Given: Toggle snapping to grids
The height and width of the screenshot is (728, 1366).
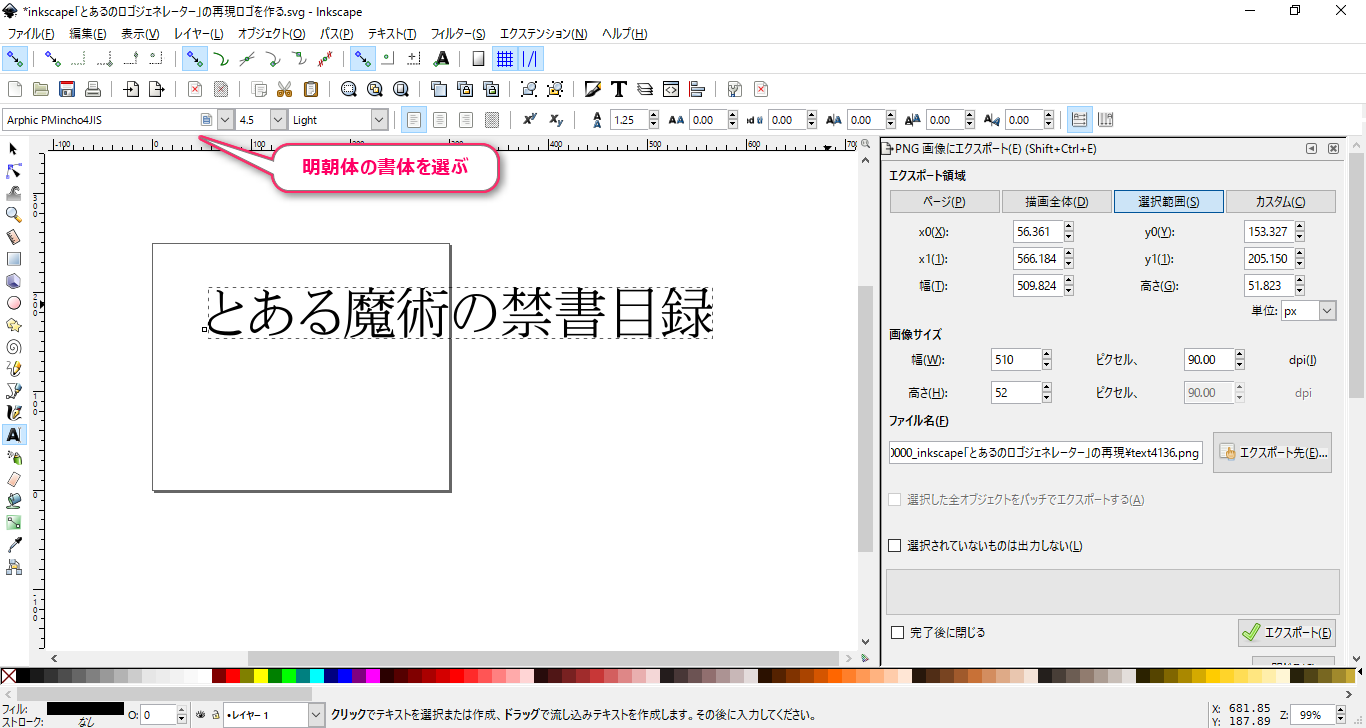Looking at the screenshot, I should point(505,59).
